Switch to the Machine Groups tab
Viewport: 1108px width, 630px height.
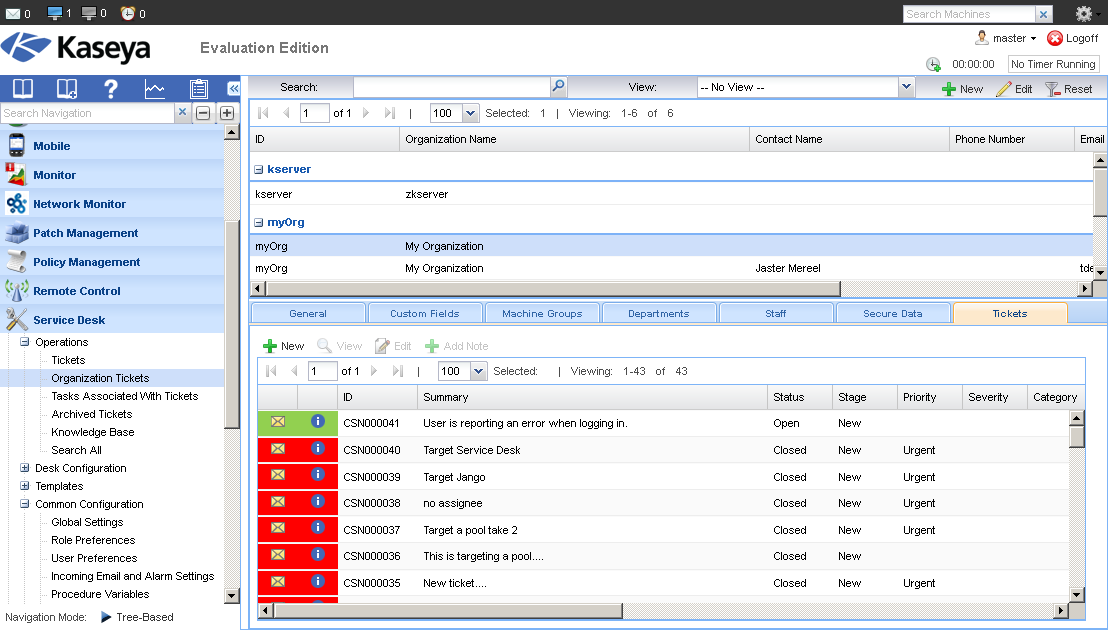point(542,313)
